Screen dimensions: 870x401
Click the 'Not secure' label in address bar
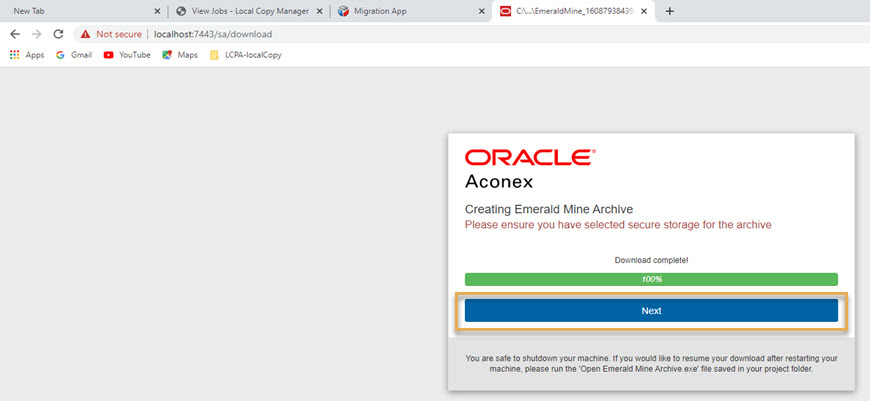tap(119, 34)
